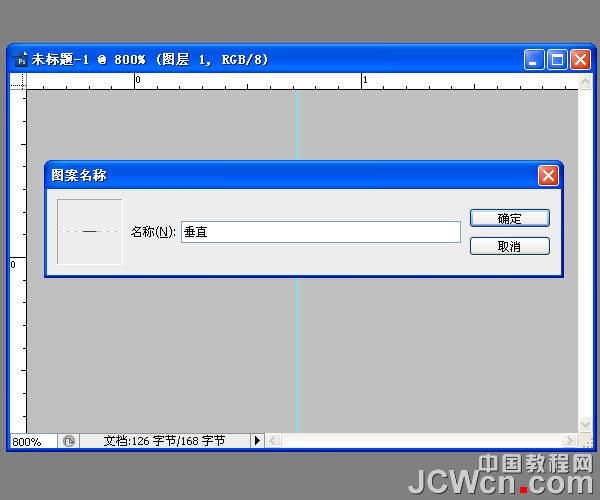
Task: Confirm the pattern name with 确定
Action: 510,218
